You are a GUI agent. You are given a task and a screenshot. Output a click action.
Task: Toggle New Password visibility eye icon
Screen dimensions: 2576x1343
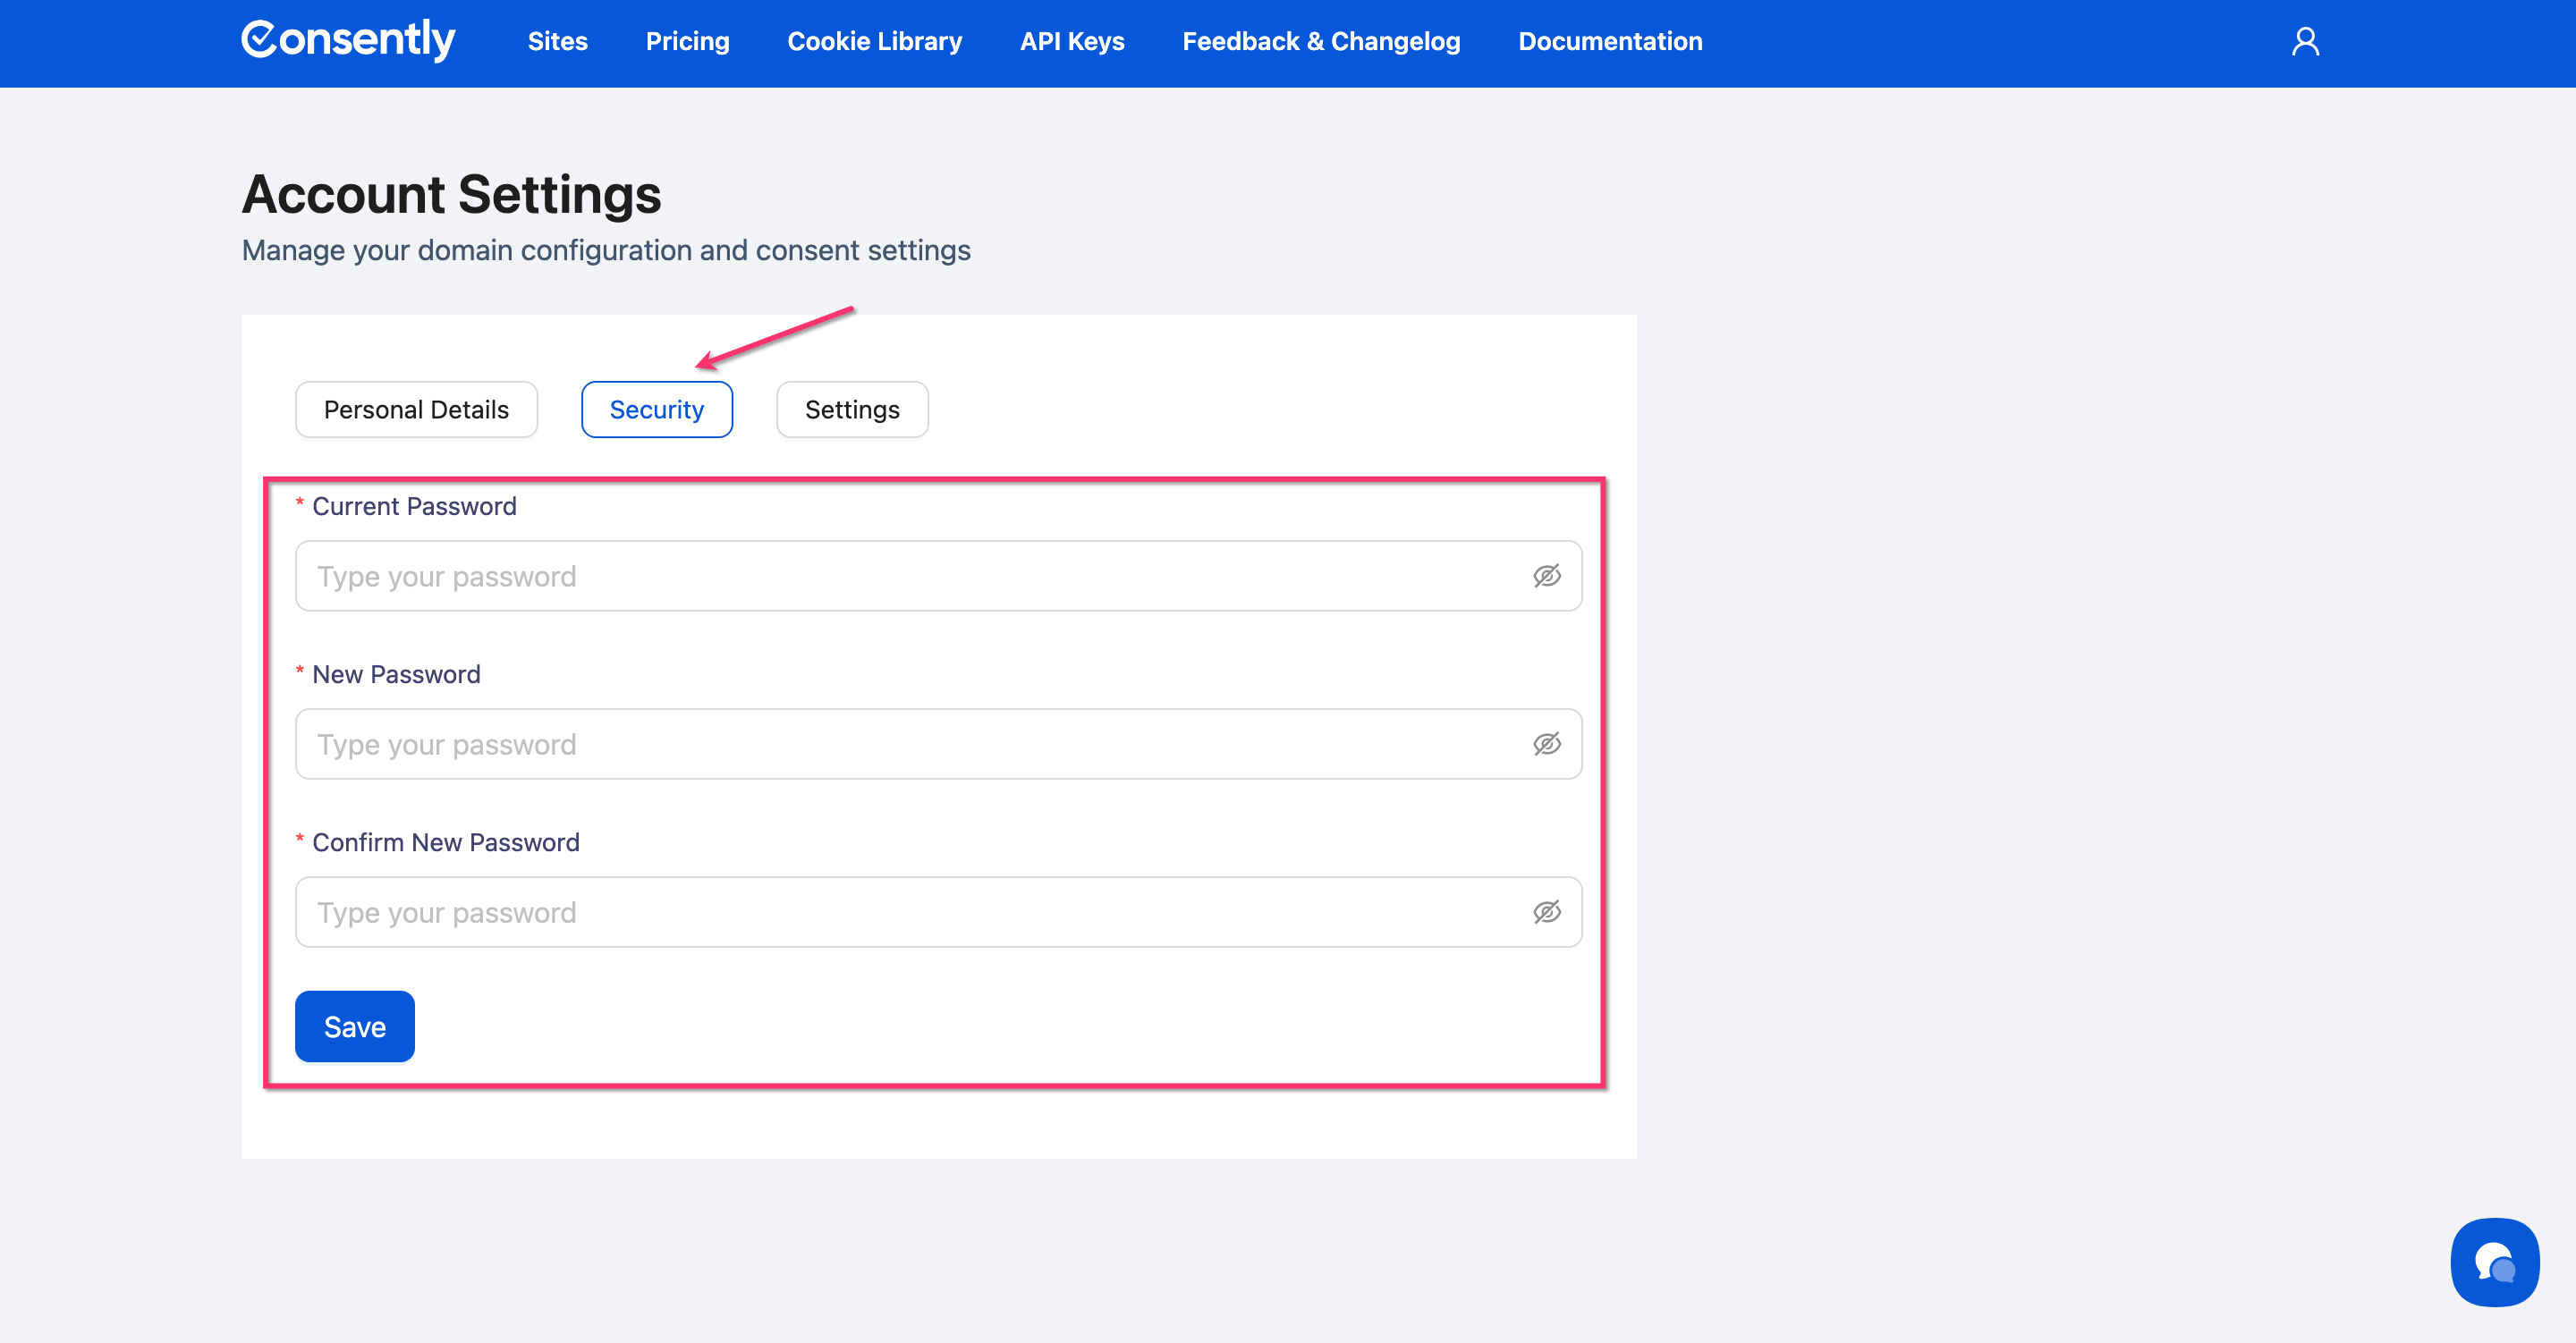point(1546,744)
